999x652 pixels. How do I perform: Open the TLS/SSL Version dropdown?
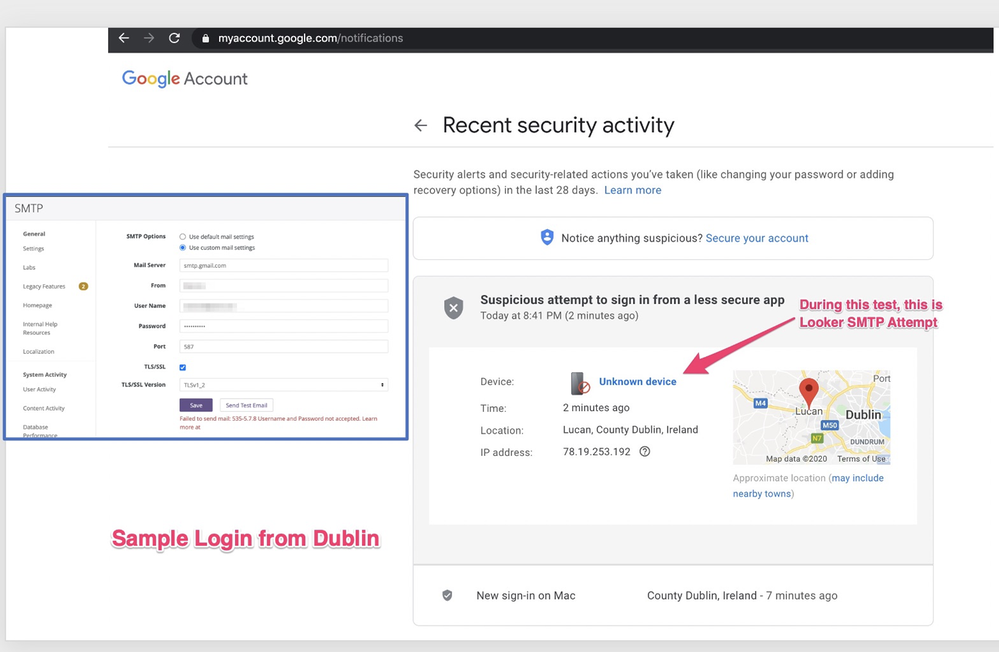(x=284, y=385)
